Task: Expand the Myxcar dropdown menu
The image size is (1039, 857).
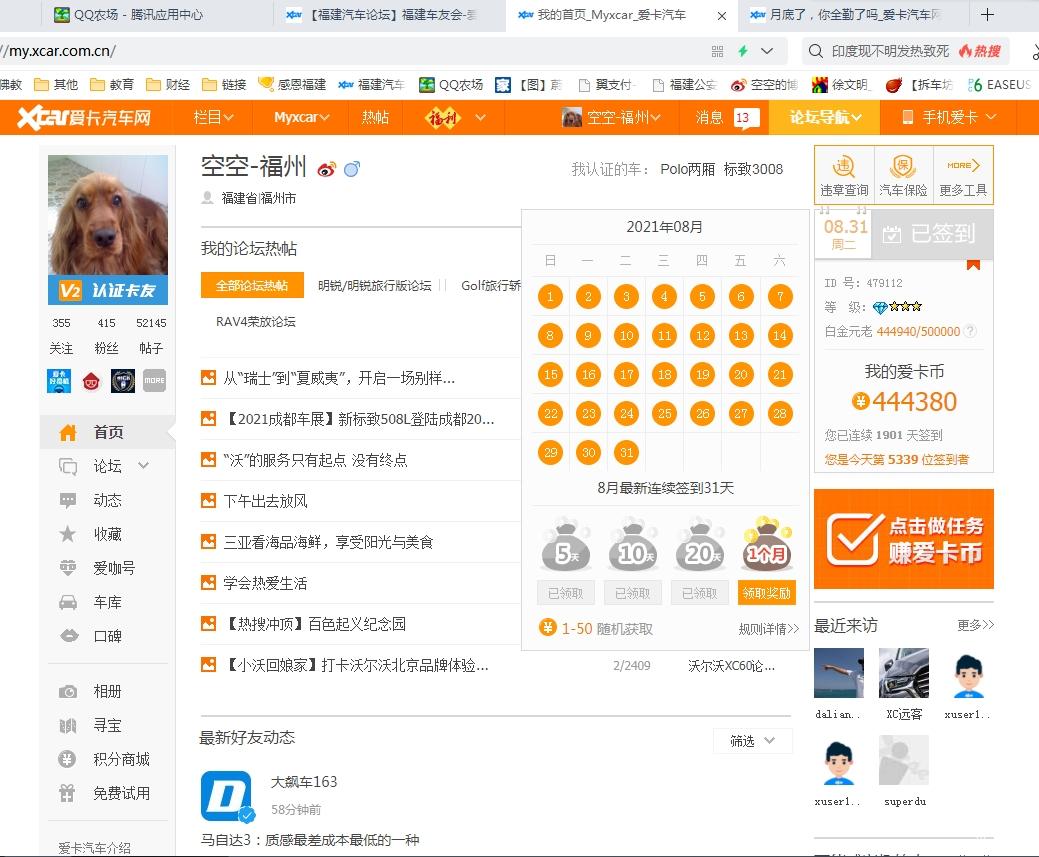Action: (x=301, y=117)
